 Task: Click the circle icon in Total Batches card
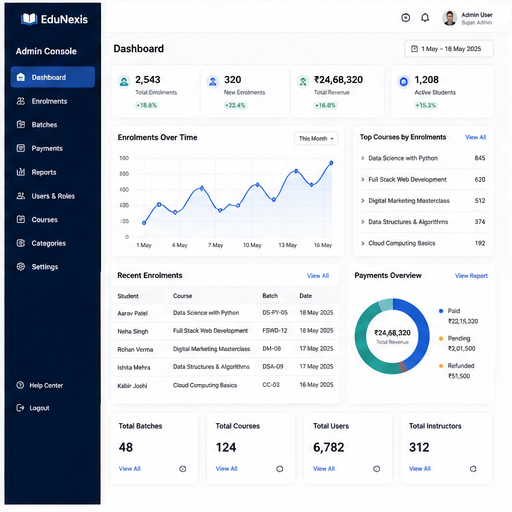[183, 469]
